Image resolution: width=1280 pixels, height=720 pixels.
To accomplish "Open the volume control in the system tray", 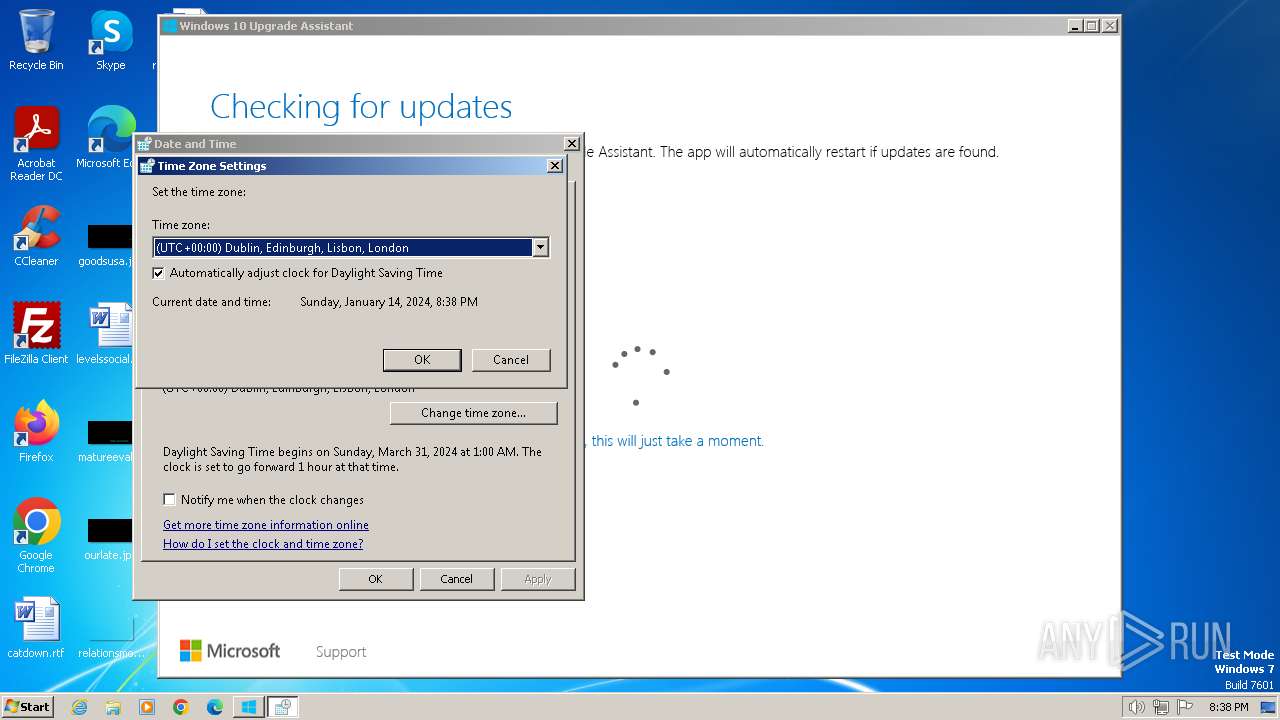I will tap(1136, 707).
